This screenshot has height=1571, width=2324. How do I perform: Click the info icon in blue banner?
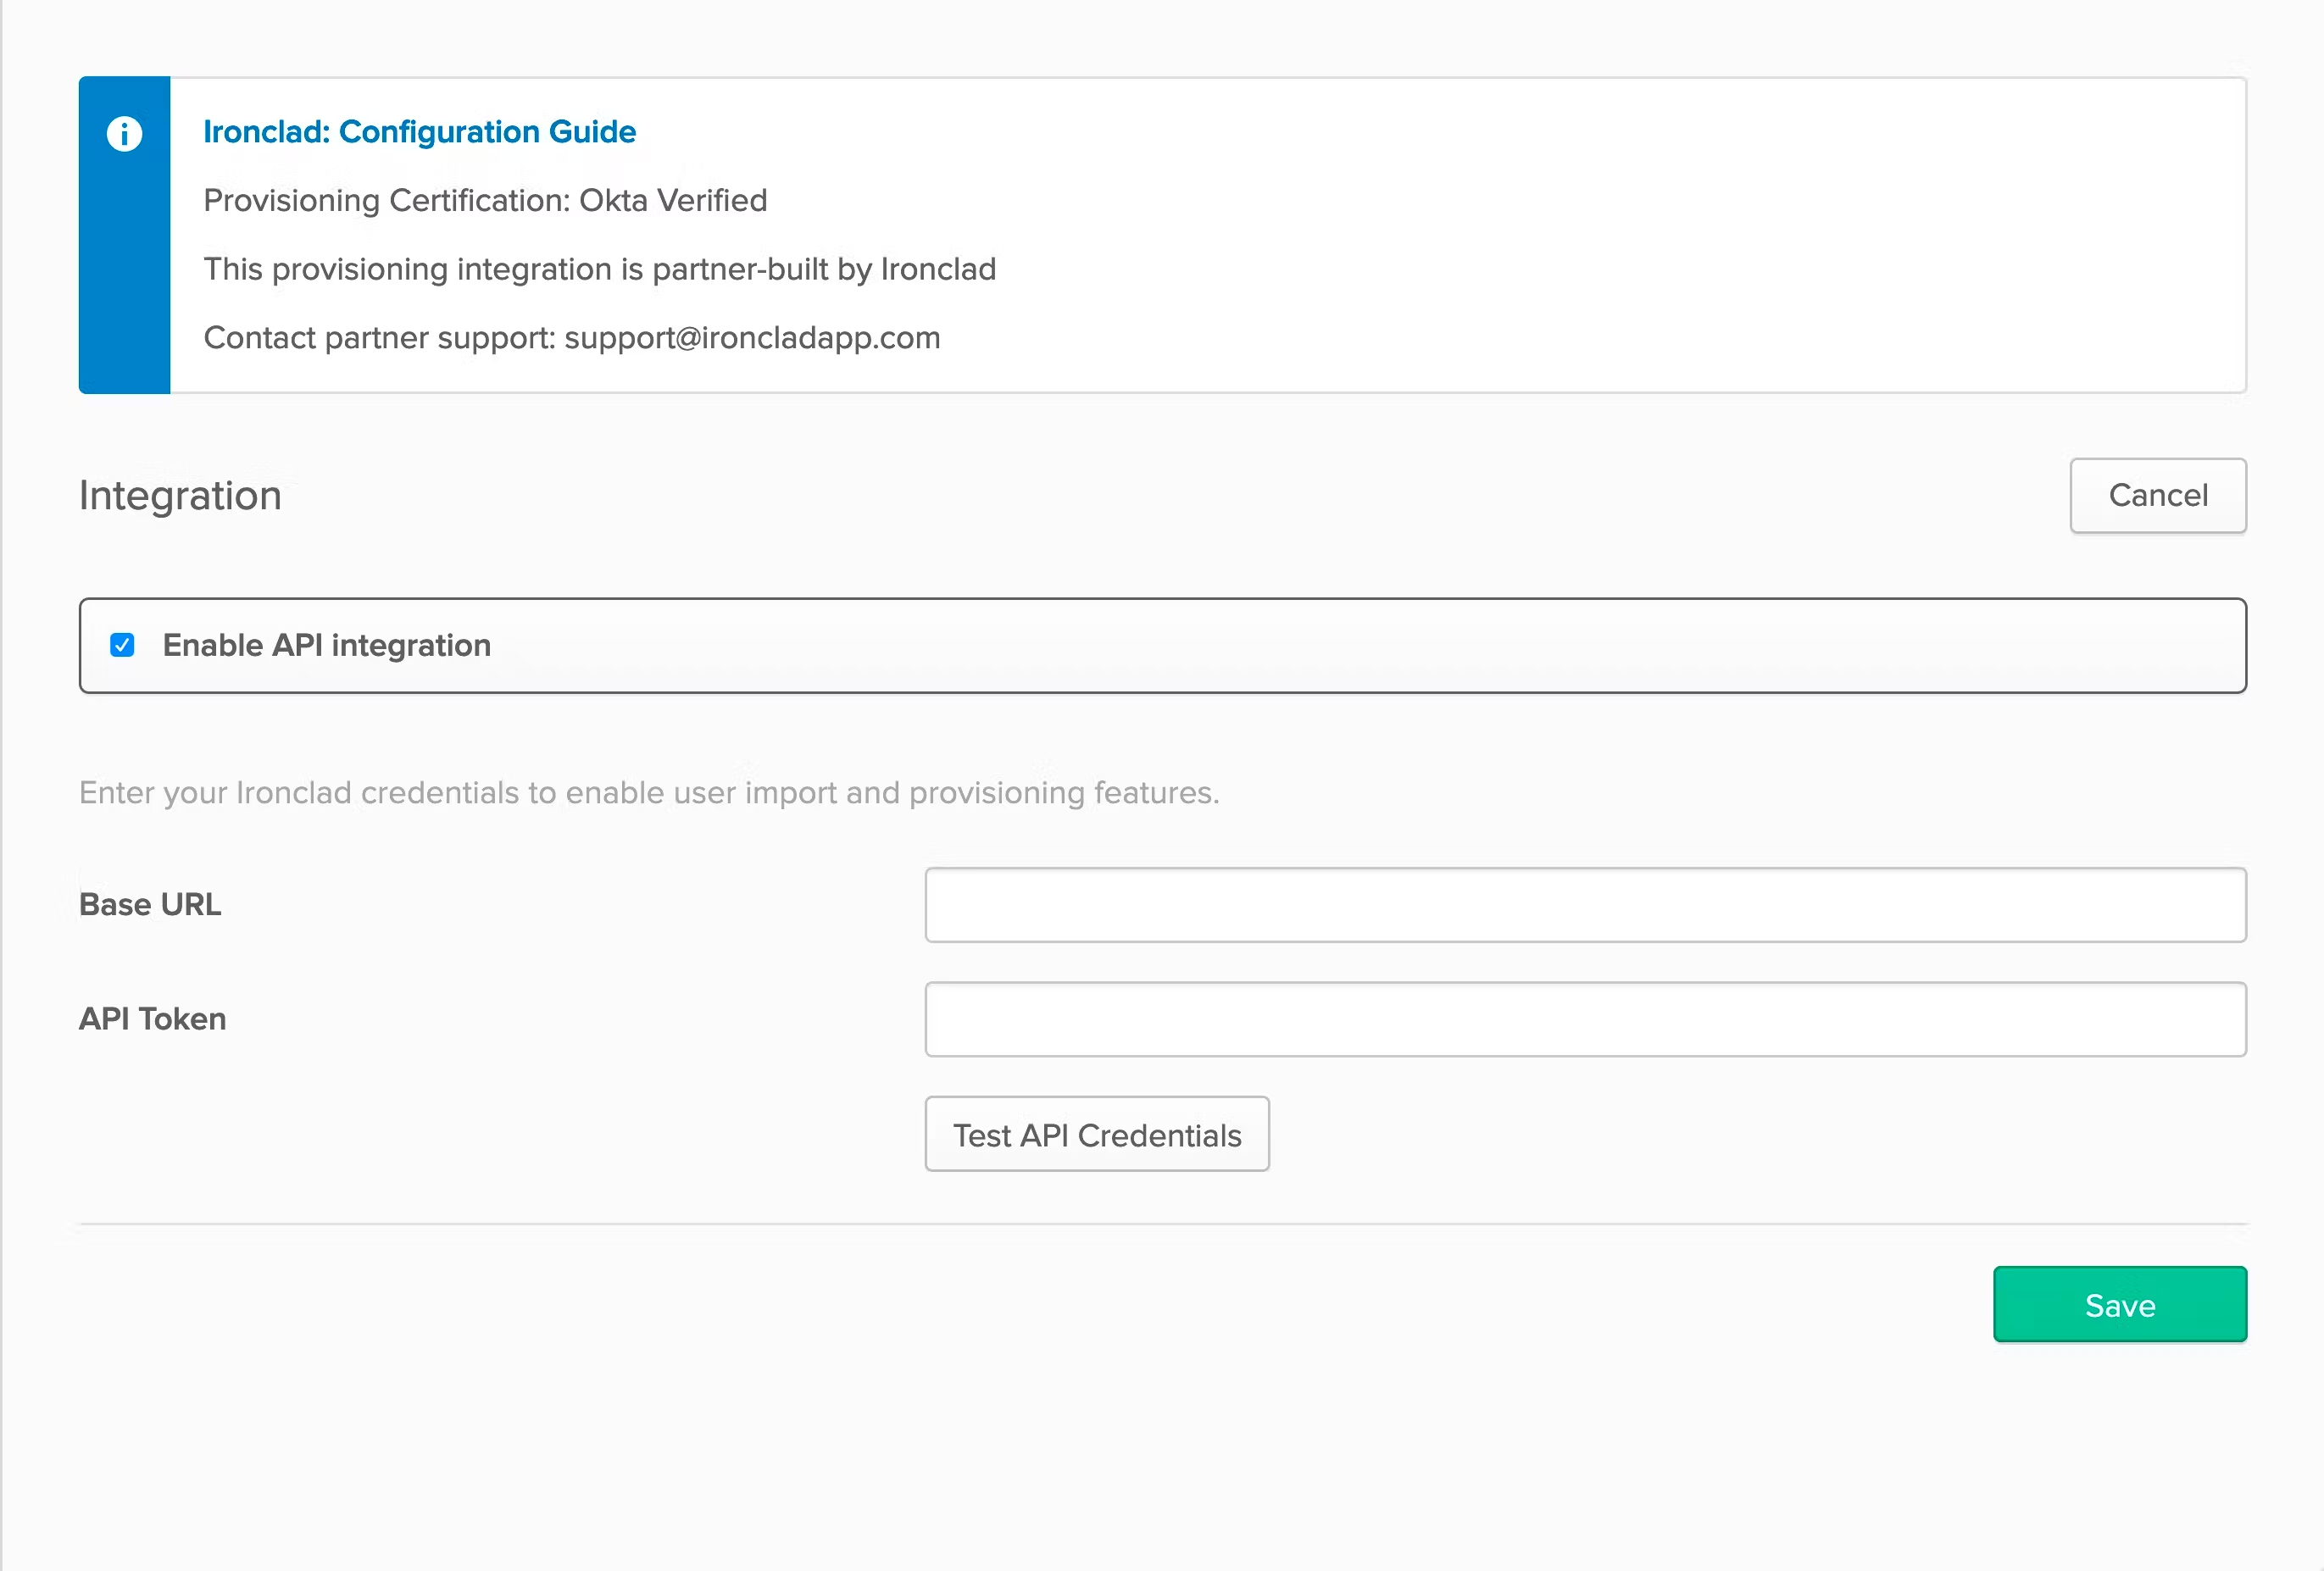tap(124, 133)
